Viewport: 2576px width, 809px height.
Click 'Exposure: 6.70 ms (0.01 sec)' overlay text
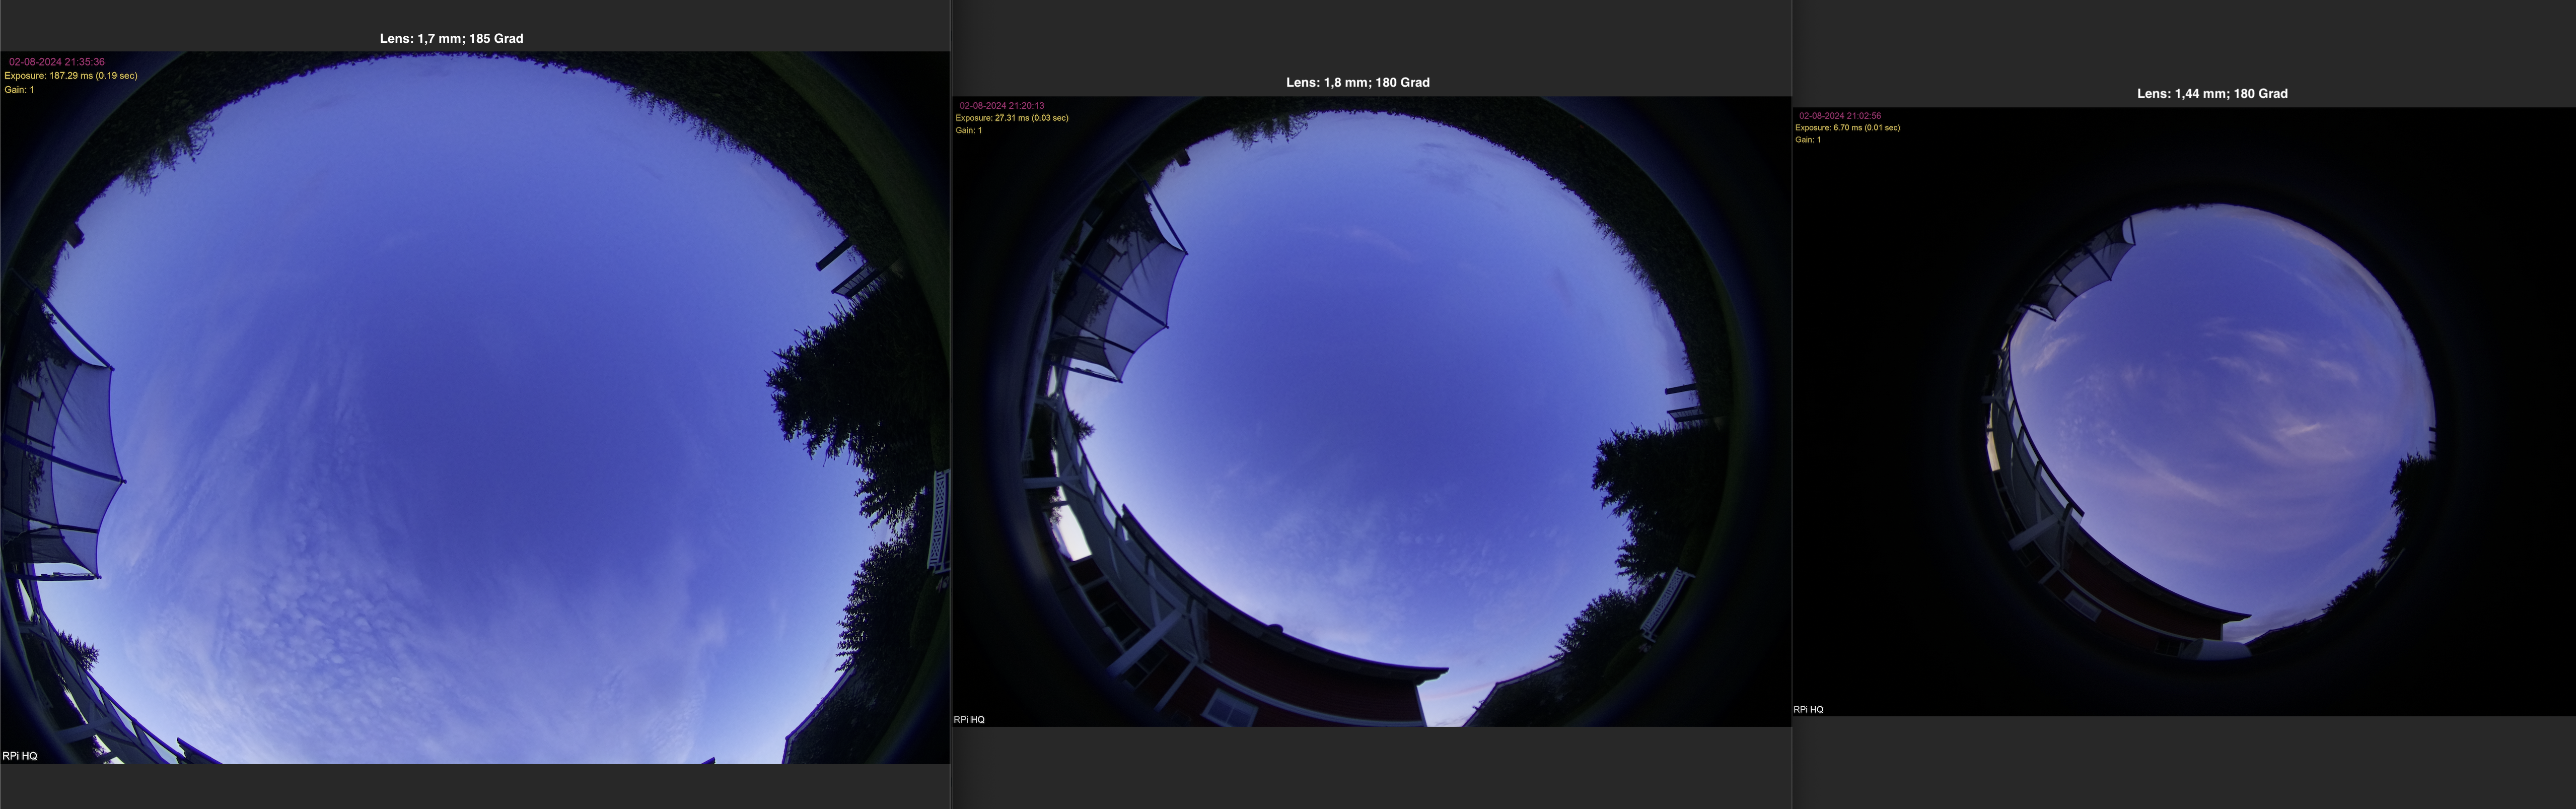(1848, 128)
